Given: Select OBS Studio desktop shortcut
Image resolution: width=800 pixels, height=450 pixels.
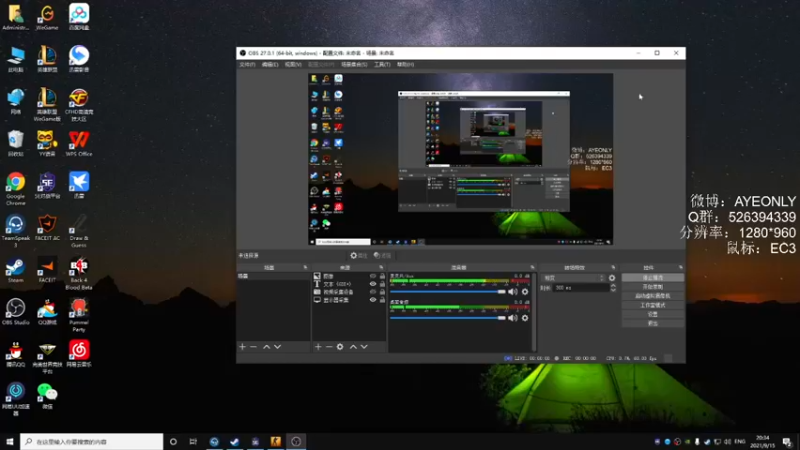Looking at the screenshot, I should [x=15, y=312].
